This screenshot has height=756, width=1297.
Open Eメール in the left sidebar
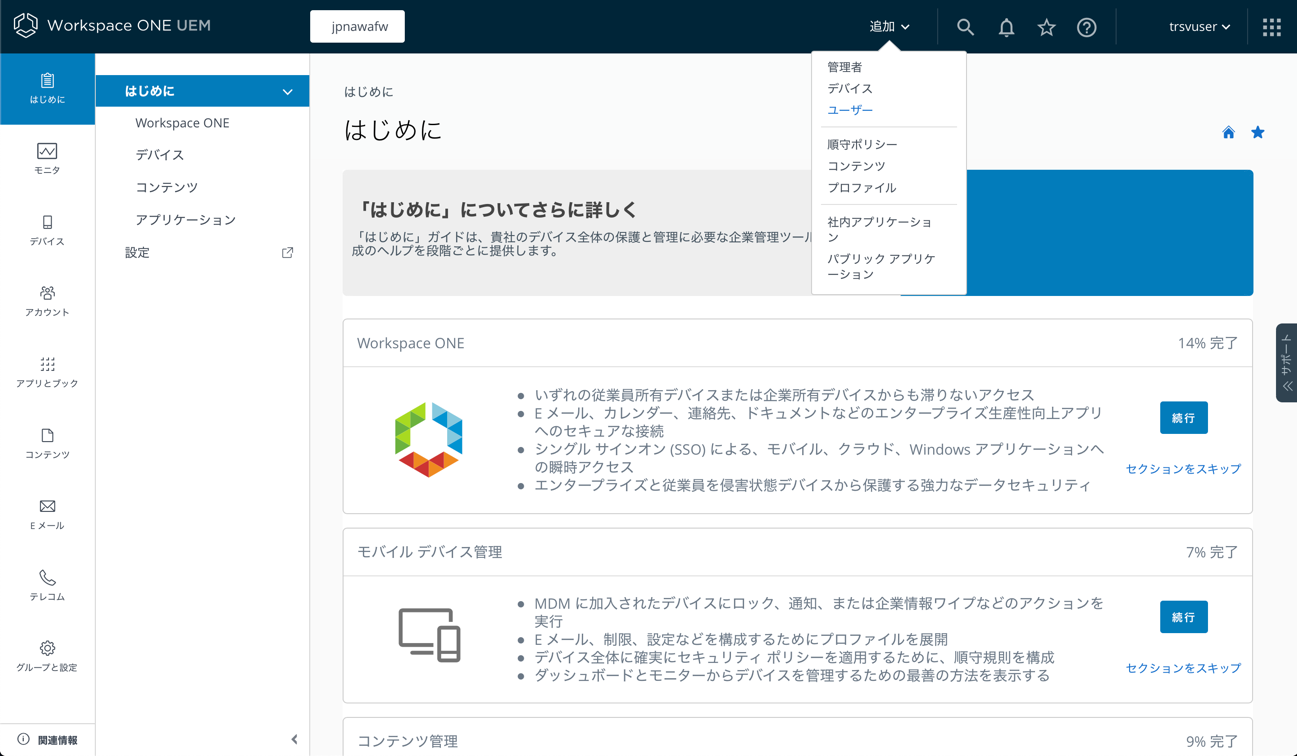tap(47, 514)
